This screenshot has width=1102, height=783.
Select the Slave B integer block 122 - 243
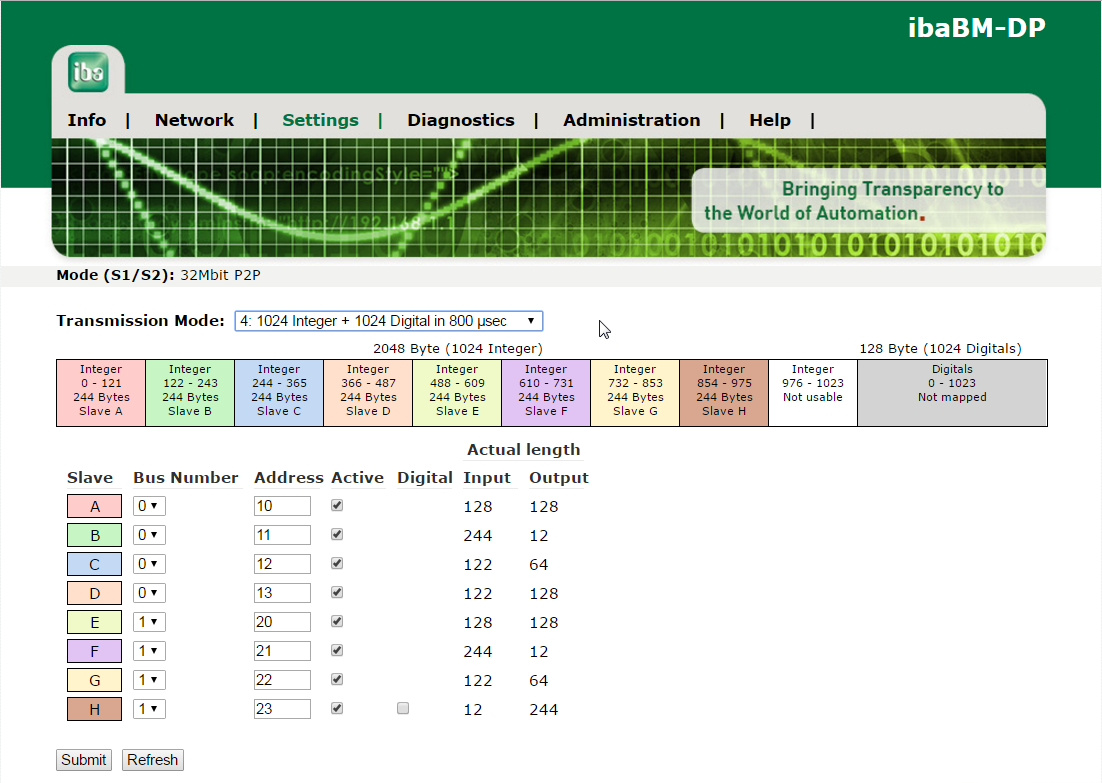click(190, 391)
